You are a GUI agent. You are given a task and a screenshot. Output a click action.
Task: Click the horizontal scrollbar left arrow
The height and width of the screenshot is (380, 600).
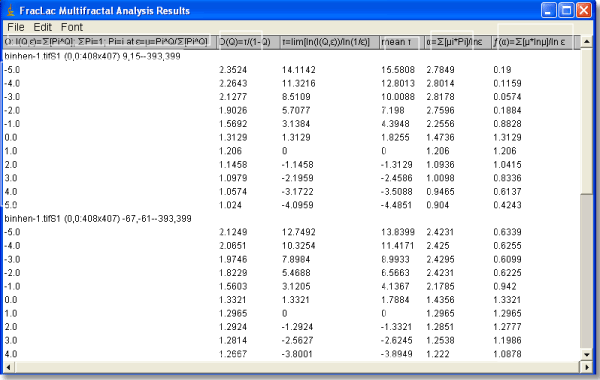pos(8,367)
